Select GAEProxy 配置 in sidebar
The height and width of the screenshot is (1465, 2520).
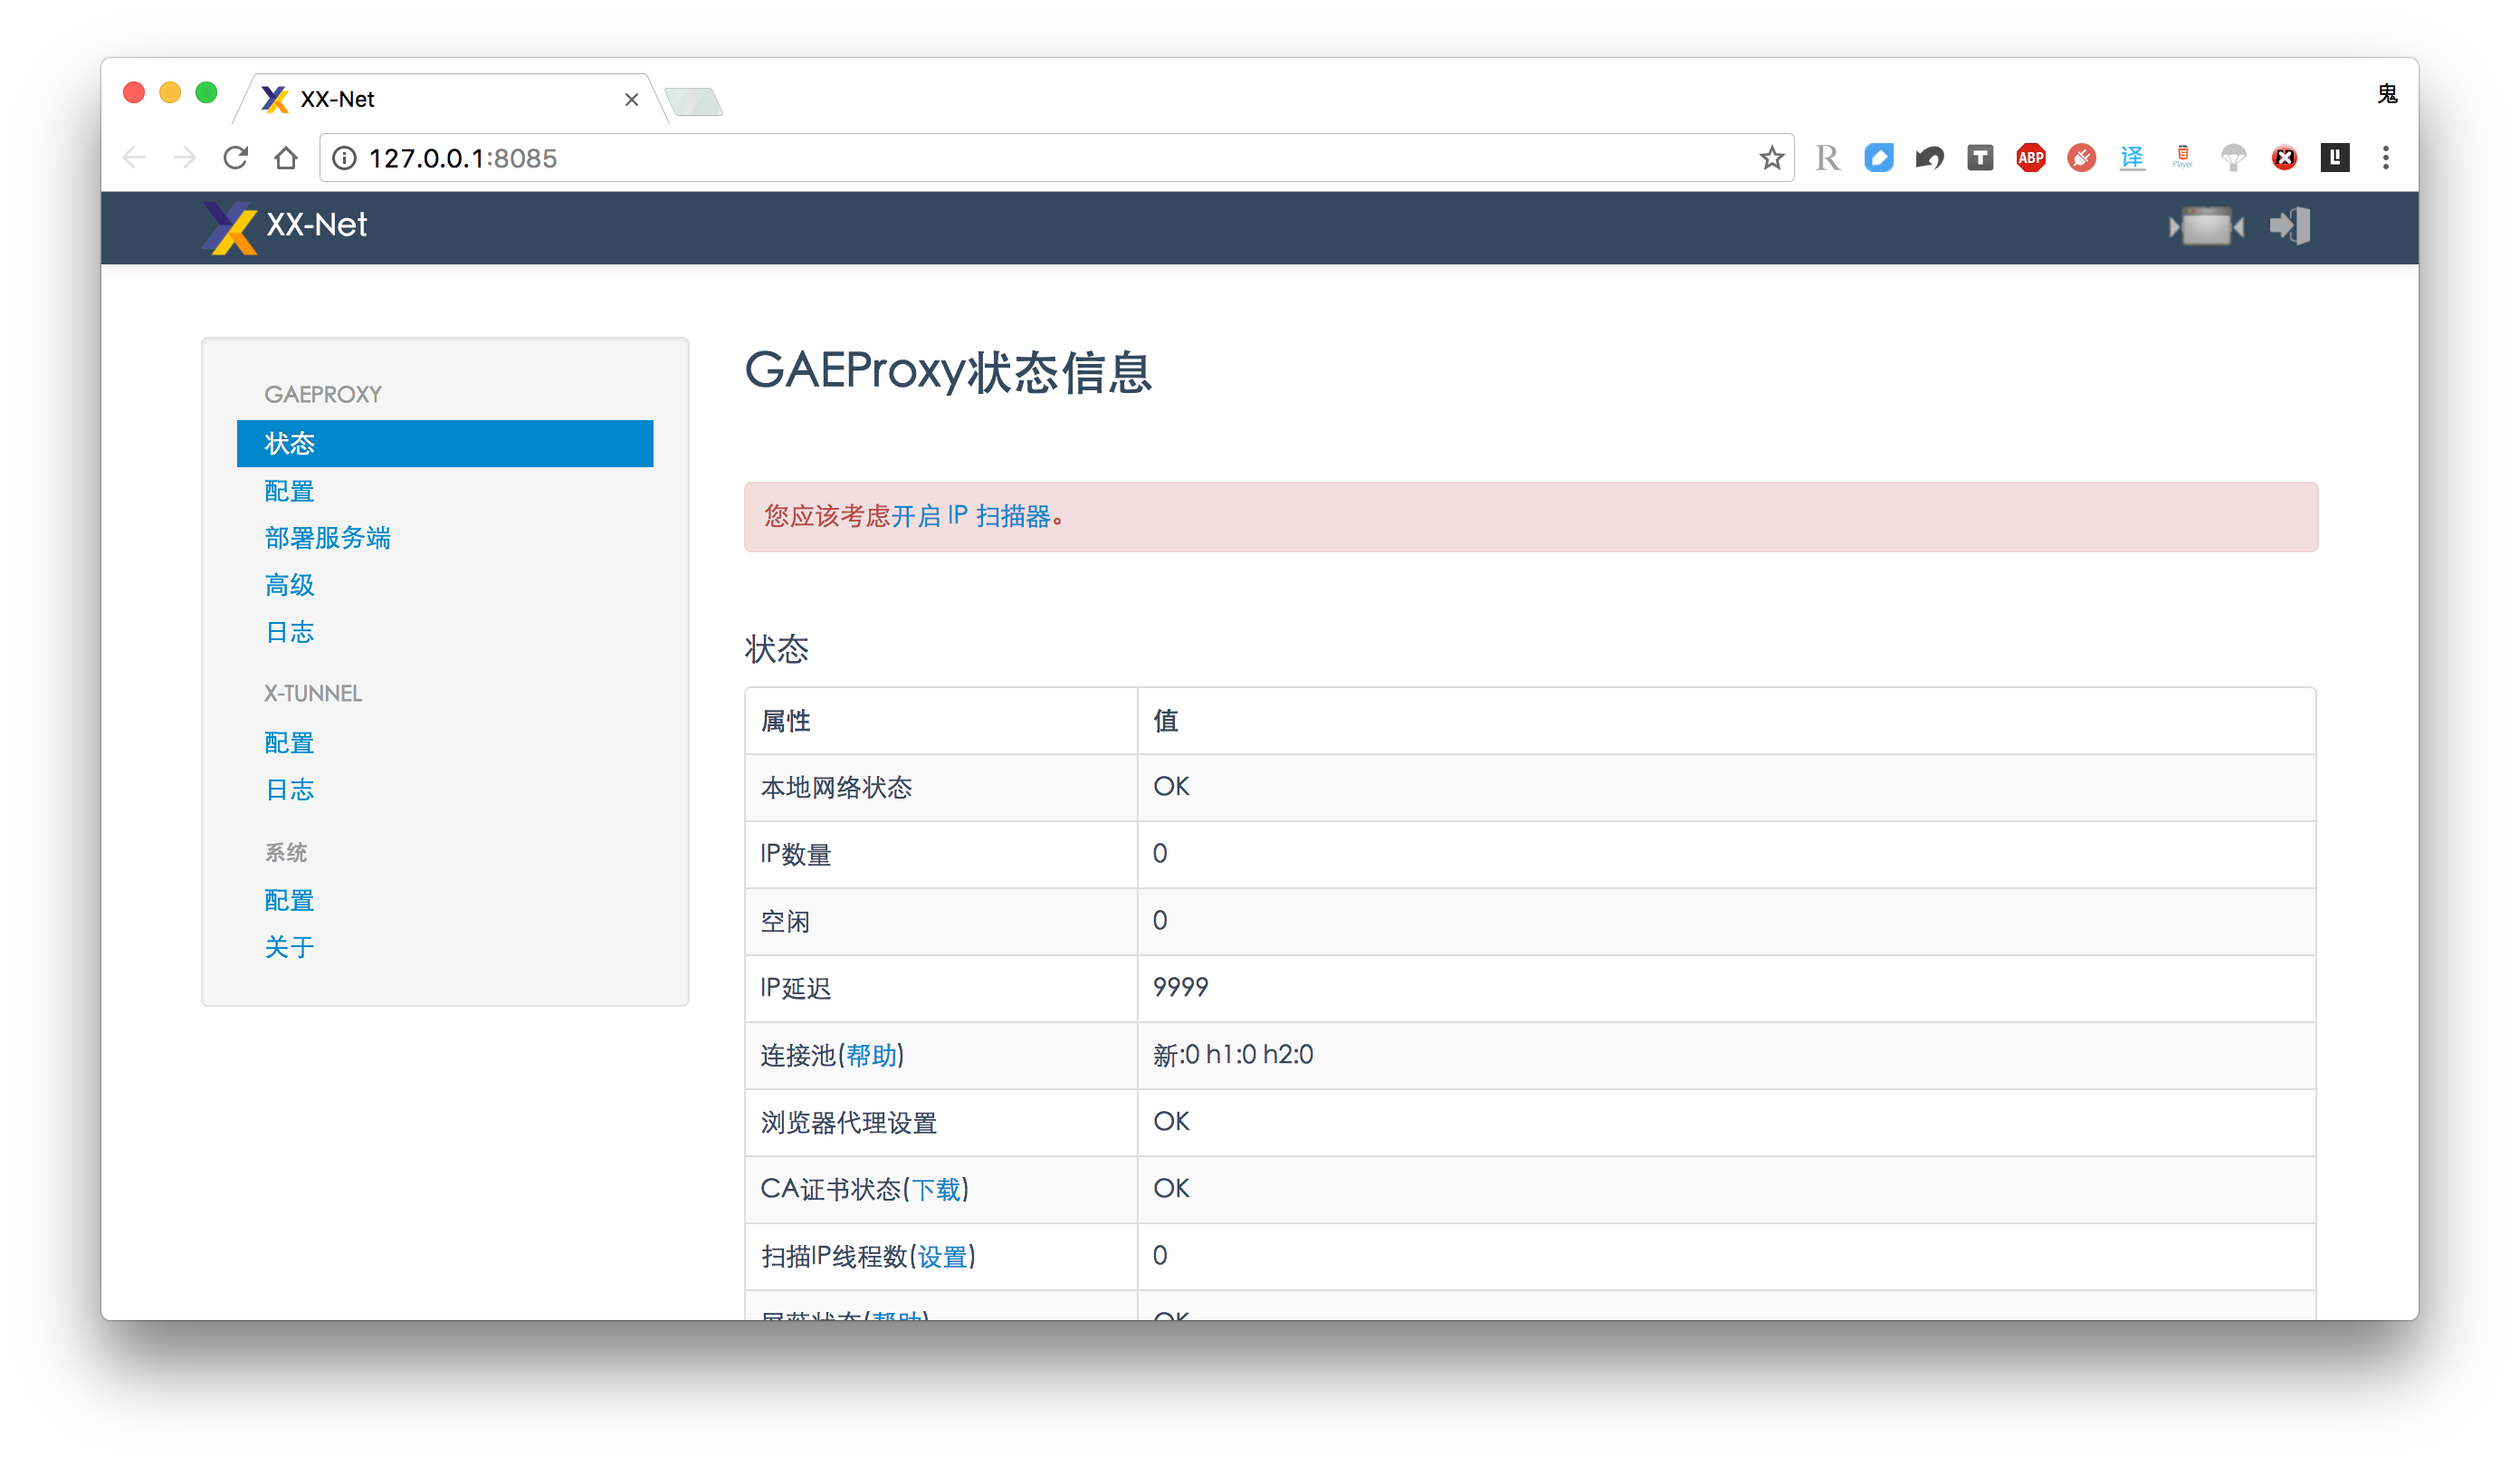click(289, 491)
